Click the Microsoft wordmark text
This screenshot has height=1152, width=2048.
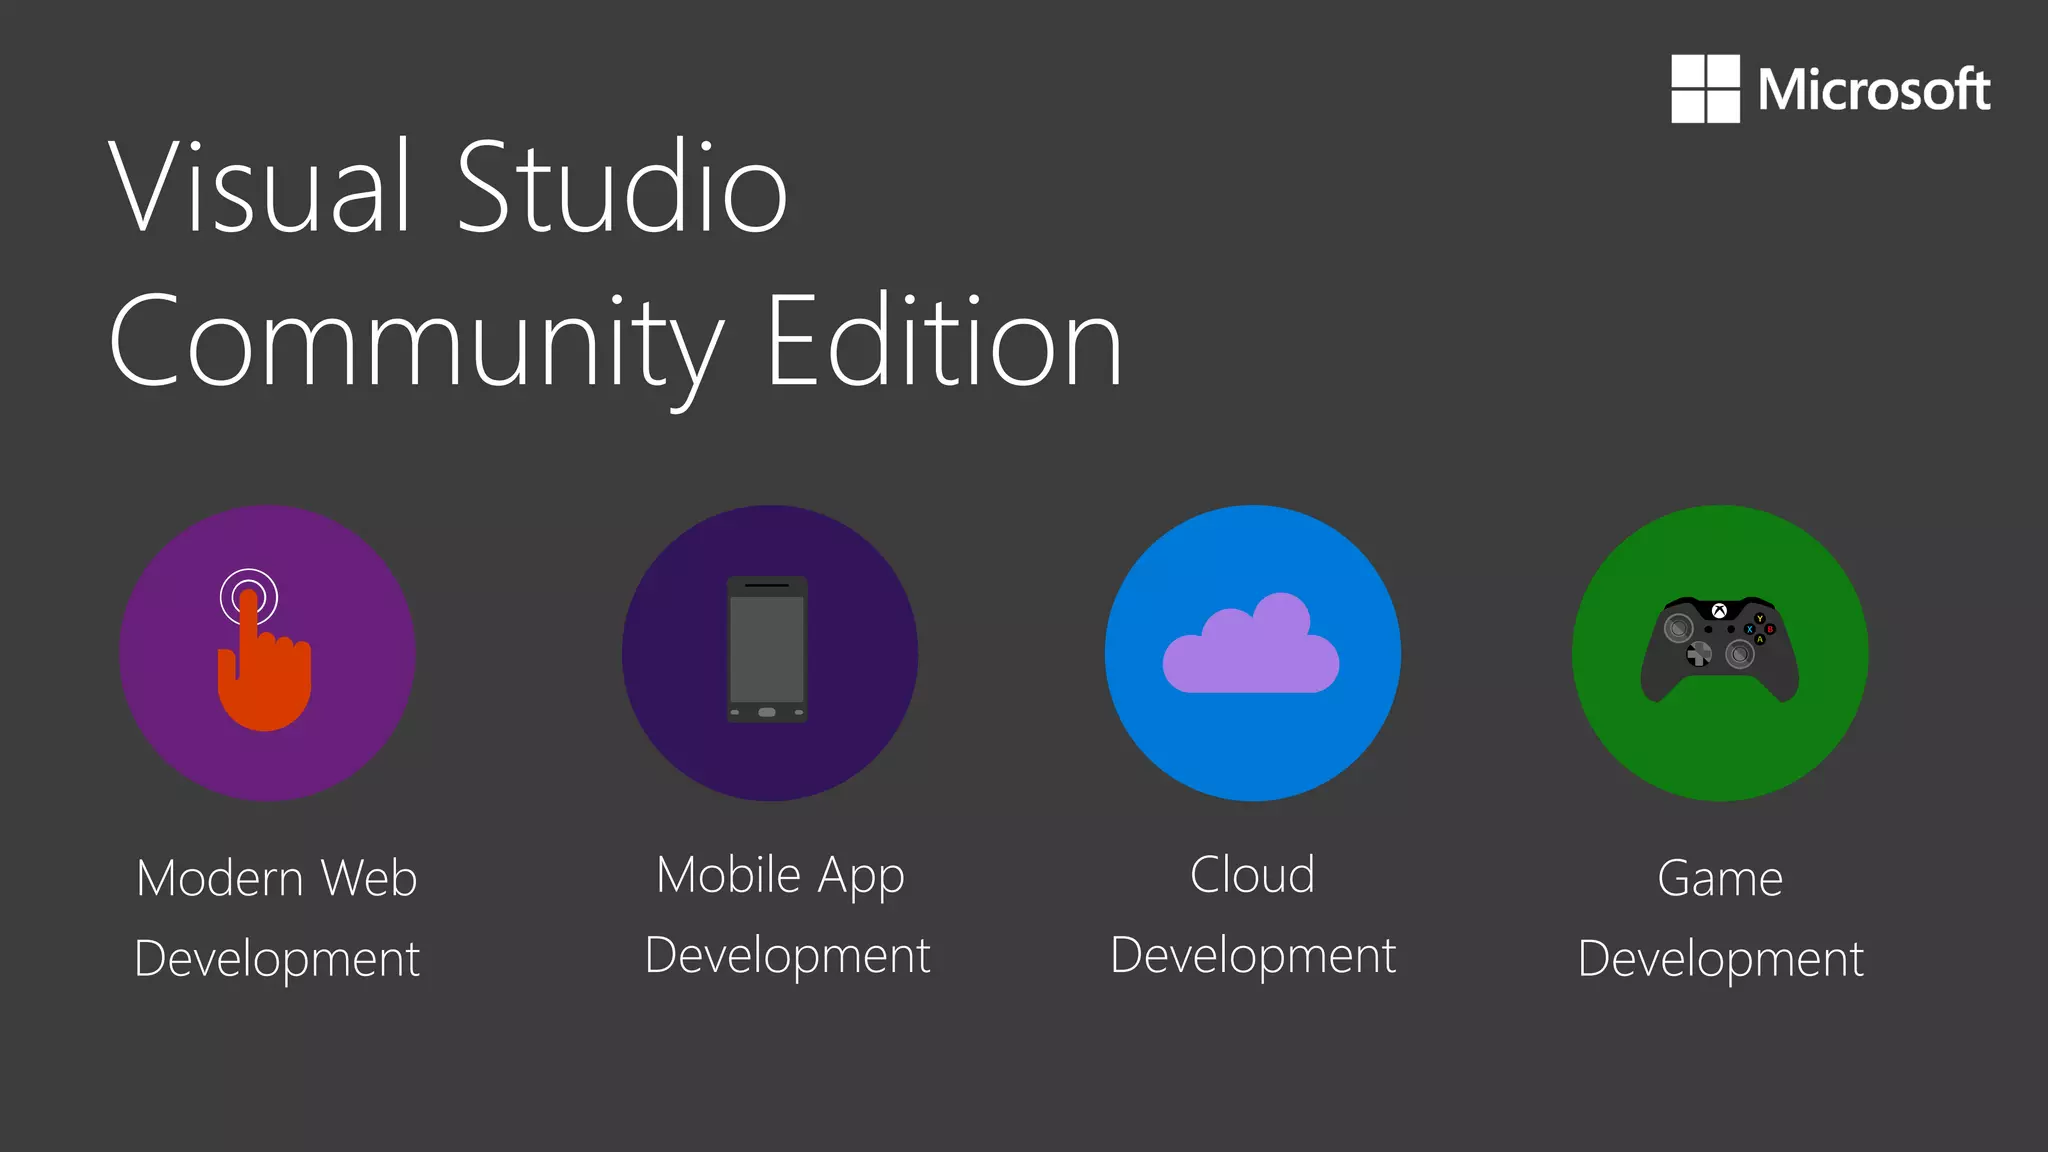1874,90
